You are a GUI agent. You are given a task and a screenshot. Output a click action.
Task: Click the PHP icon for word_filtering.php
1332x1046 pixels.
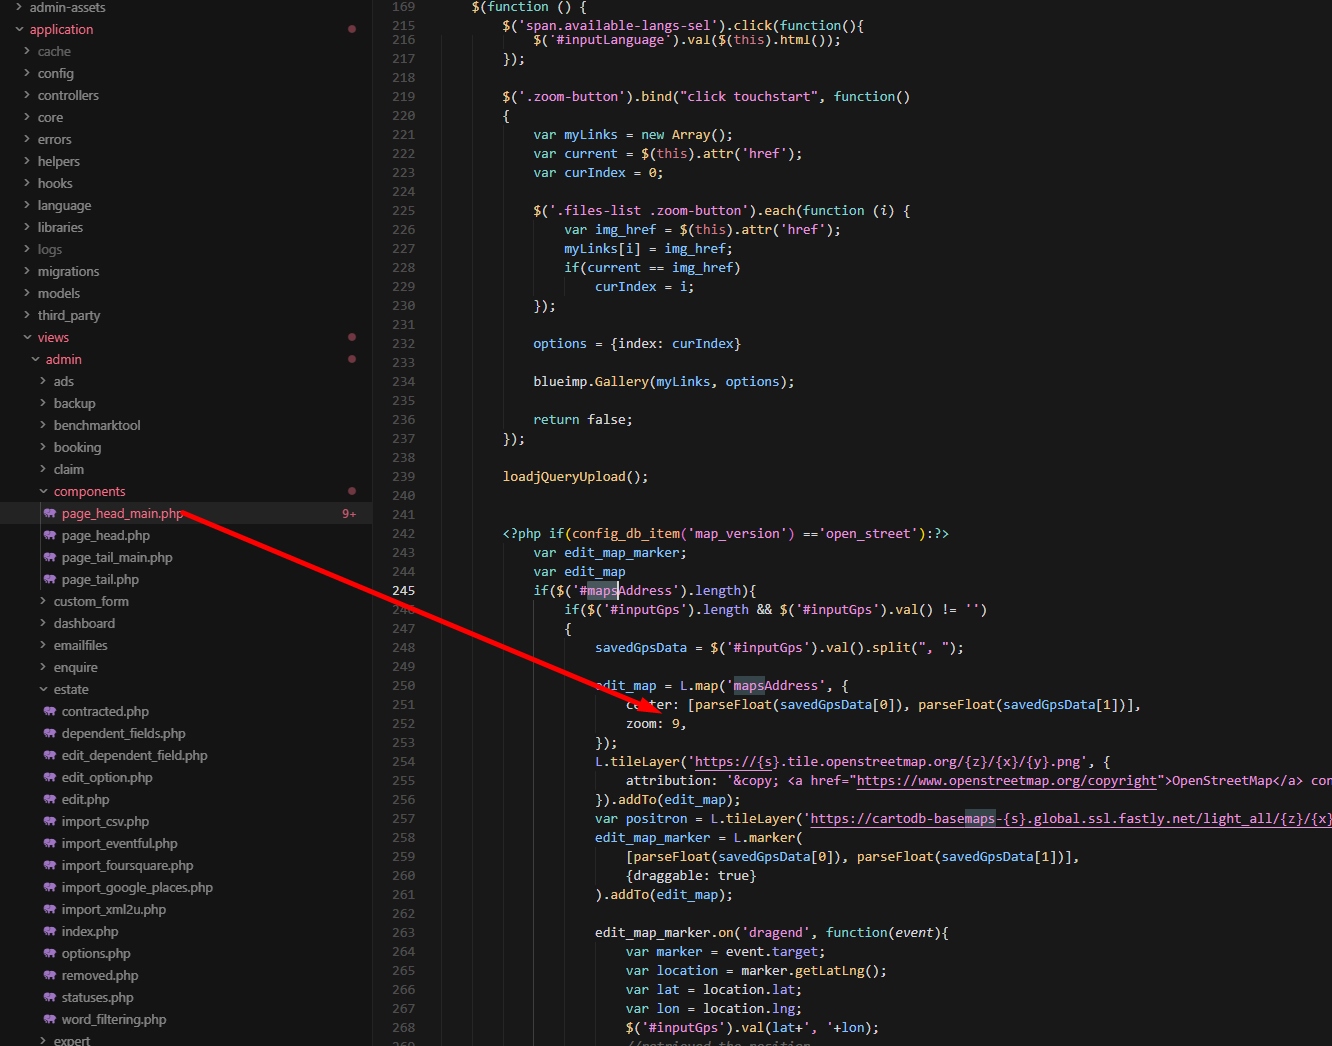(50, 1020)
